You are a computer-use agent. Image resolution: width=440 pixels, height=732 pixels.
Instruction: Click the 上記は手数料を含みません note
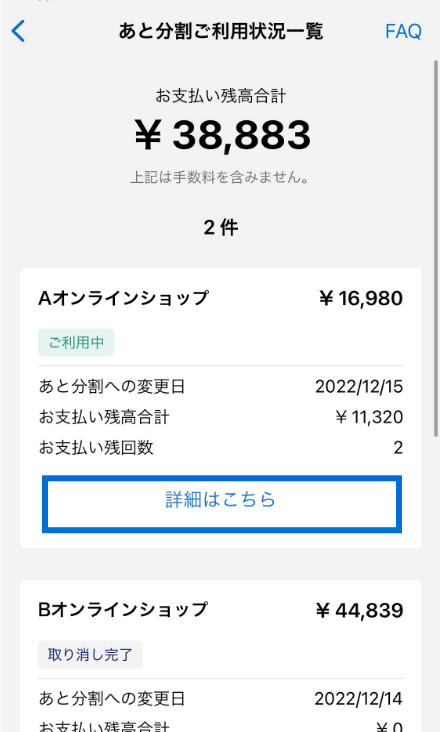[219, 177]
